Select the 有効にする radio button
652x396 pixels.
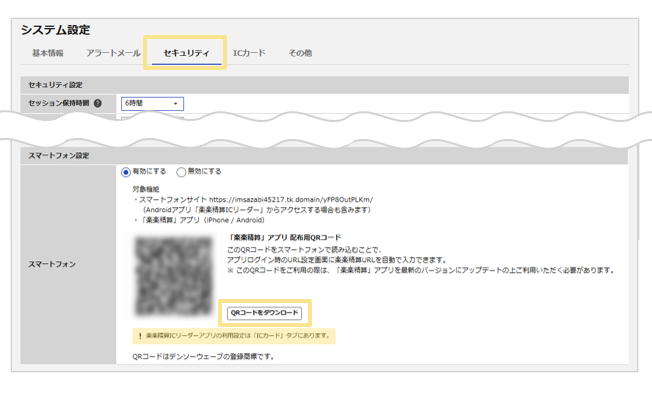[126, 172]
